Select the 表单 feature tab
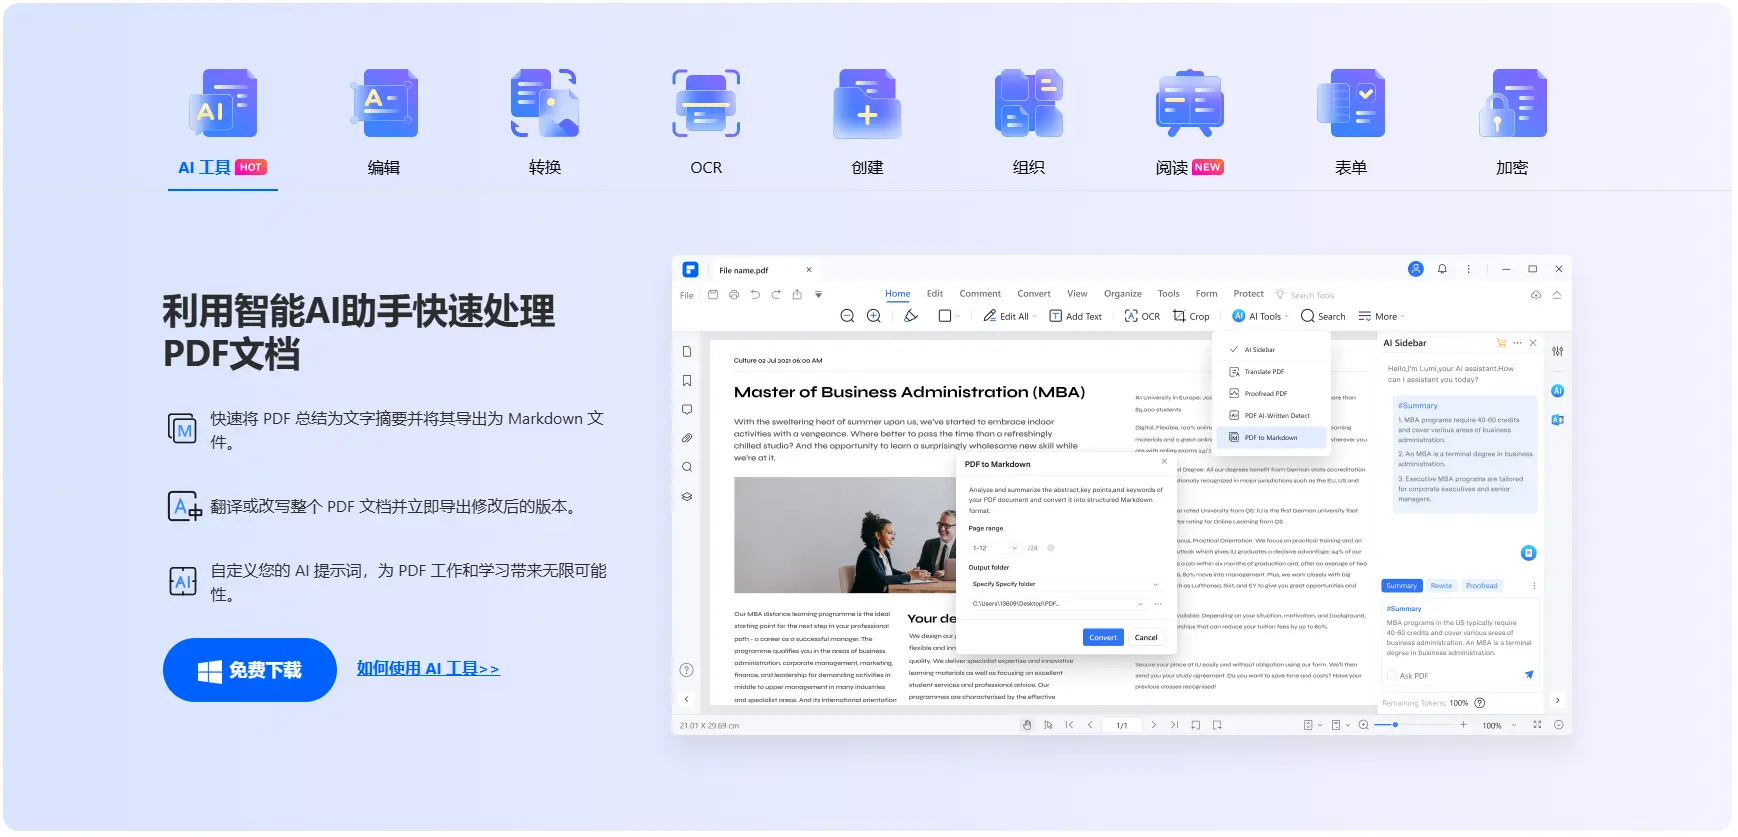Screen dimensions: 1738x837 point(1351,125)
